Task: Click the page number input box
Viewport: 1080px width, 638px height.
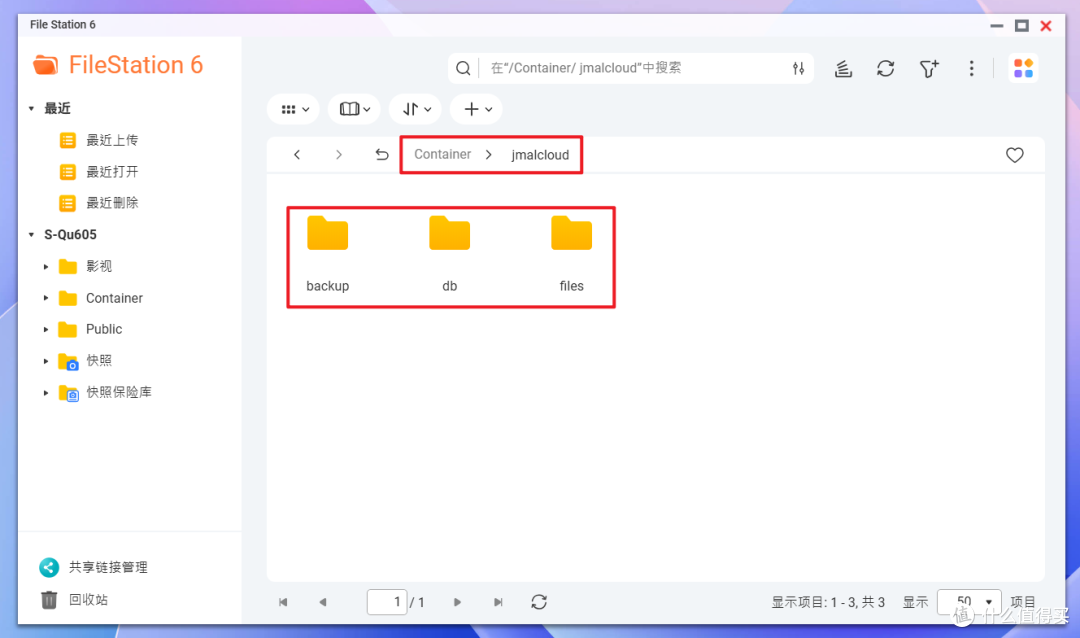Action: [x=386, y=602]
